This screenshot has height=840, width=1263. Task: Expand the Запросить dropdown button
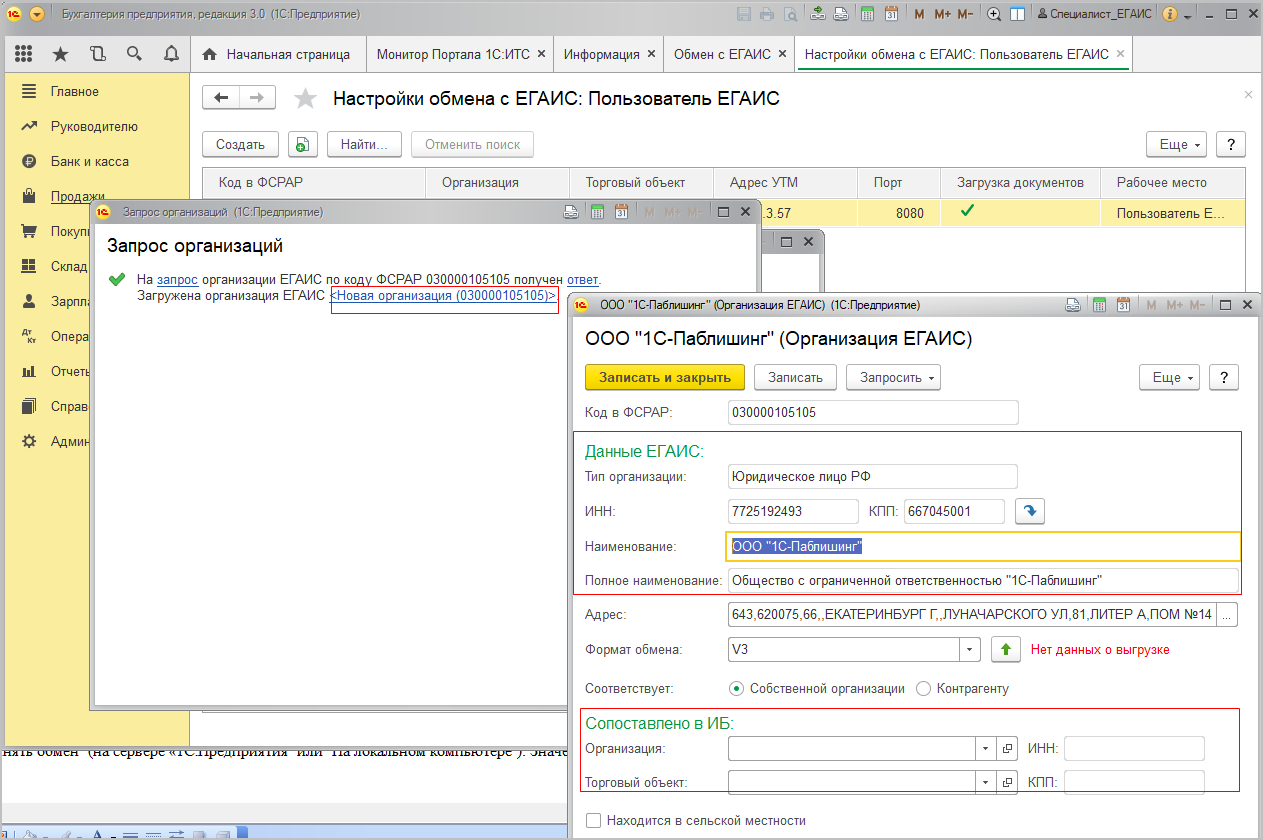(893, 377)
